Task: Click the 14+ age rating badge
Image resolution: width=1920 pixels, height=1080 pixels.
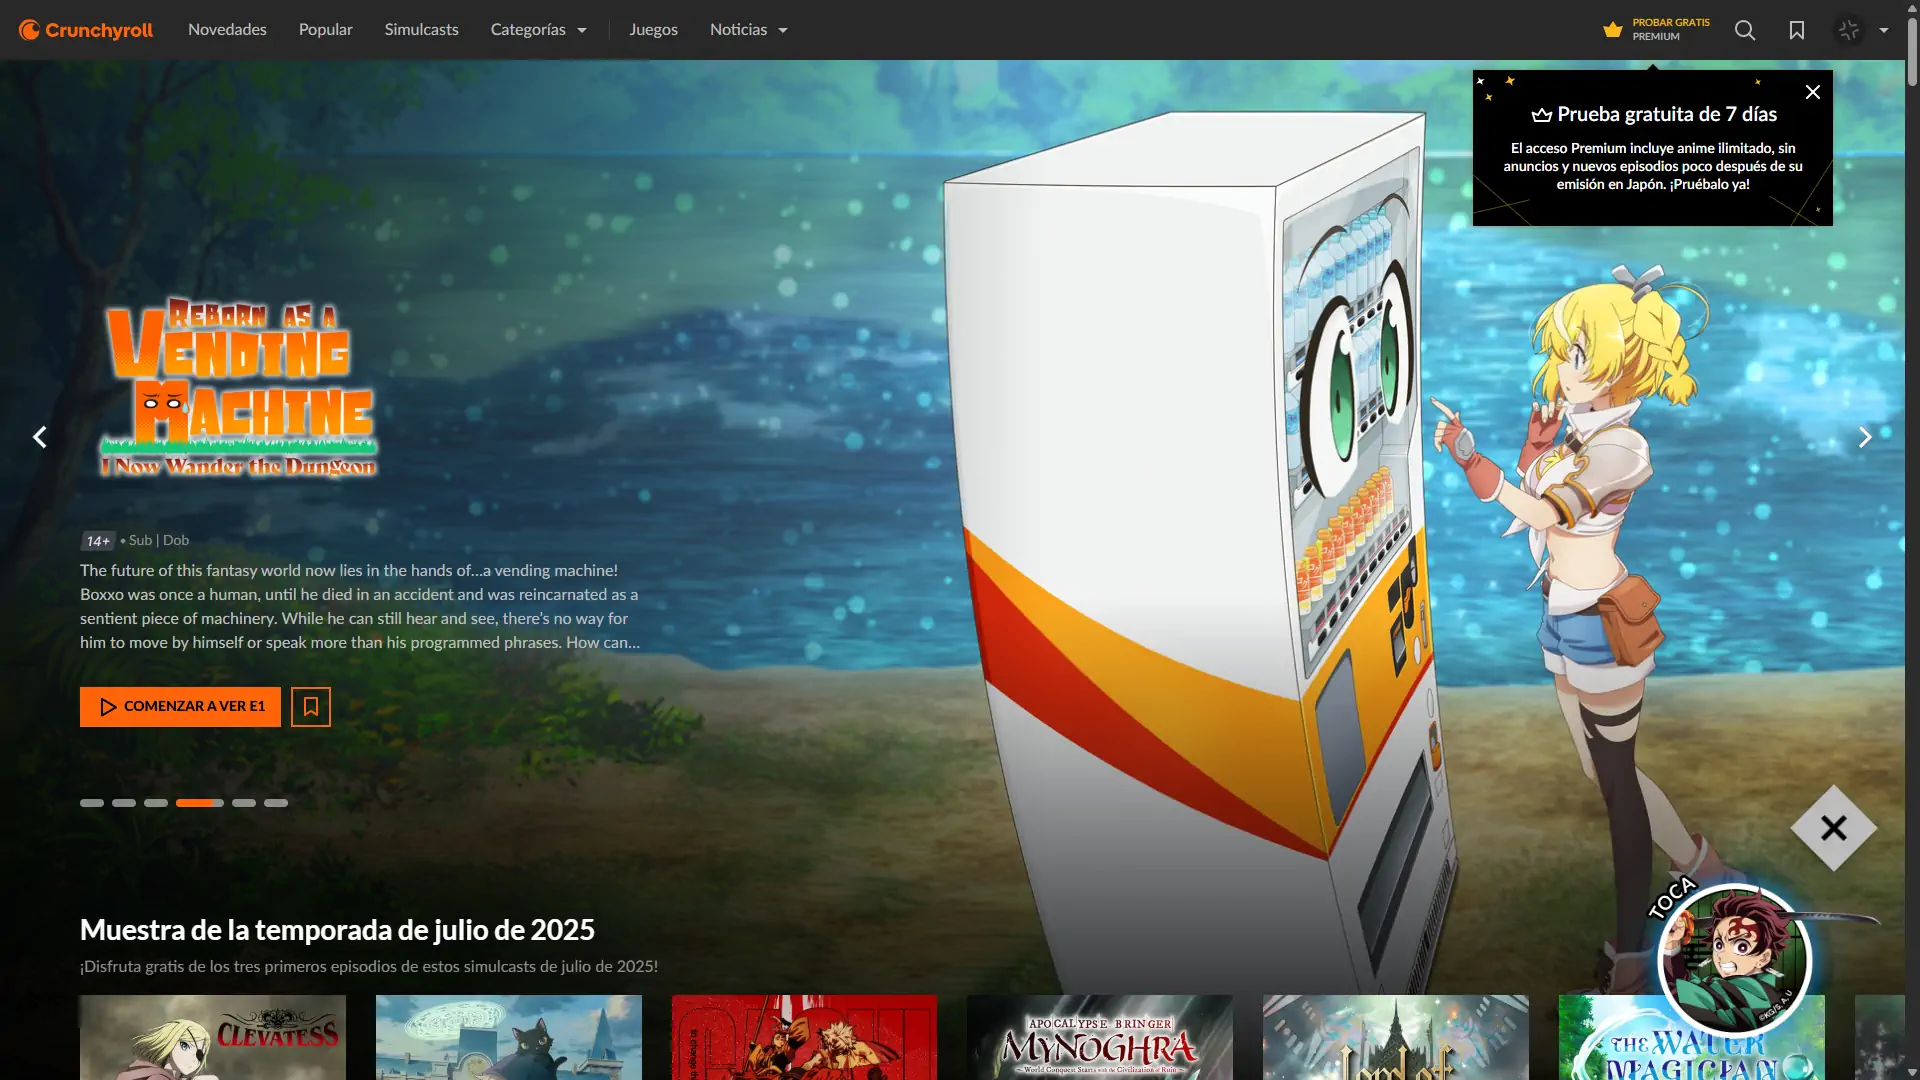Action: pyautogui.click(x=98, y=541)
